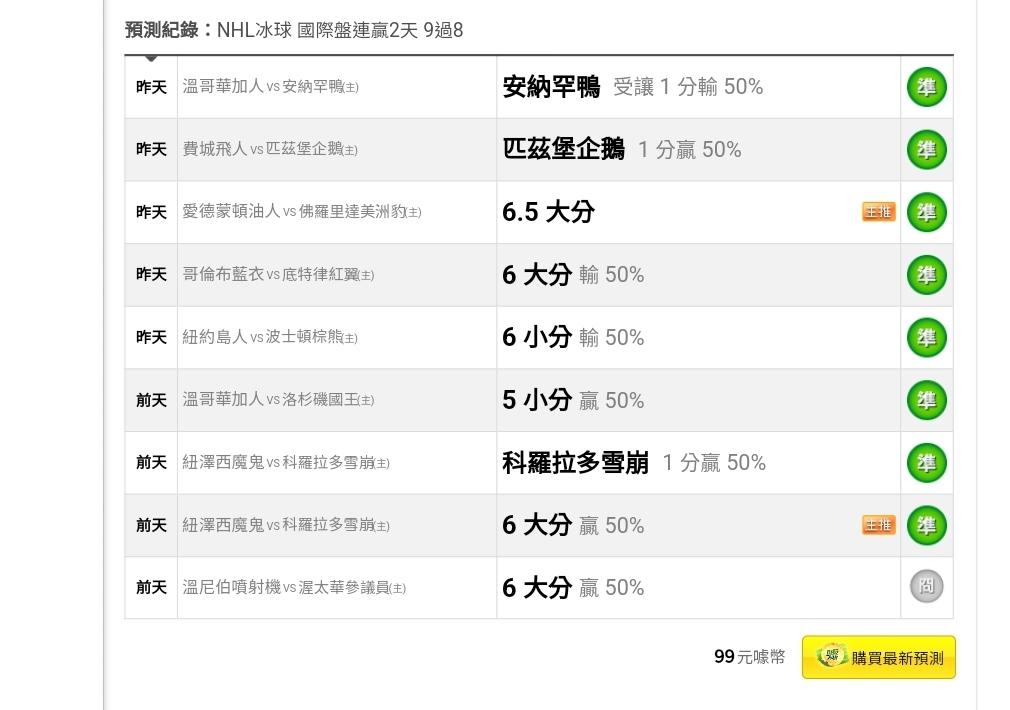Screen dimensions: 1010x710
Task: Click green 準 icon on 5 小分 row
Action: [926, 400]
